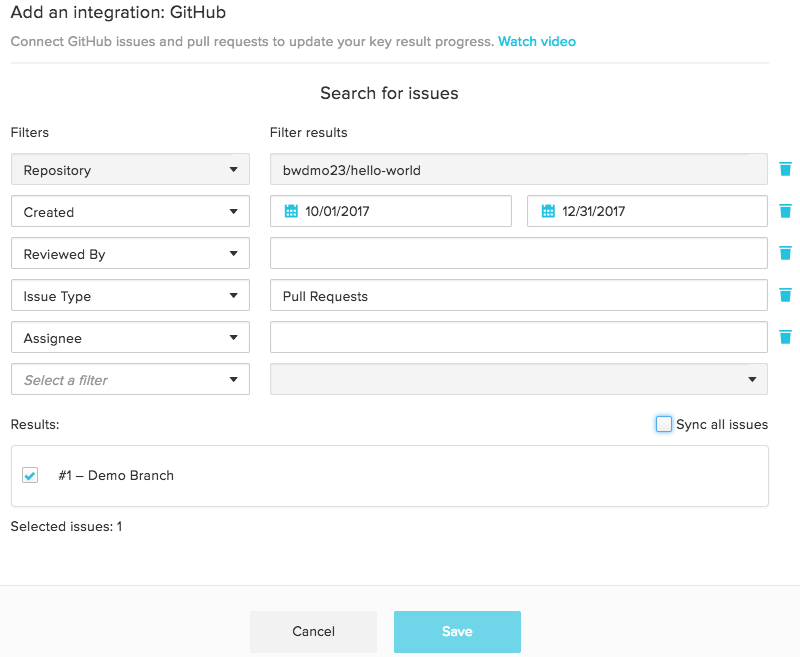Open the Select a filter dropdown

point(130,379)
